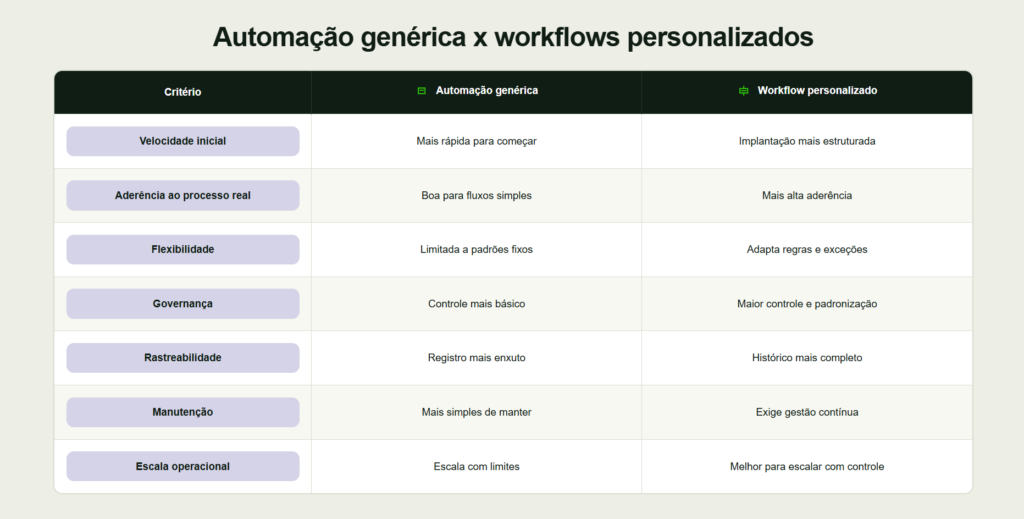Click the 'Velocidade inicial' criterion pill
This screenshot has width=1024, height=519.
pos(183,141)
